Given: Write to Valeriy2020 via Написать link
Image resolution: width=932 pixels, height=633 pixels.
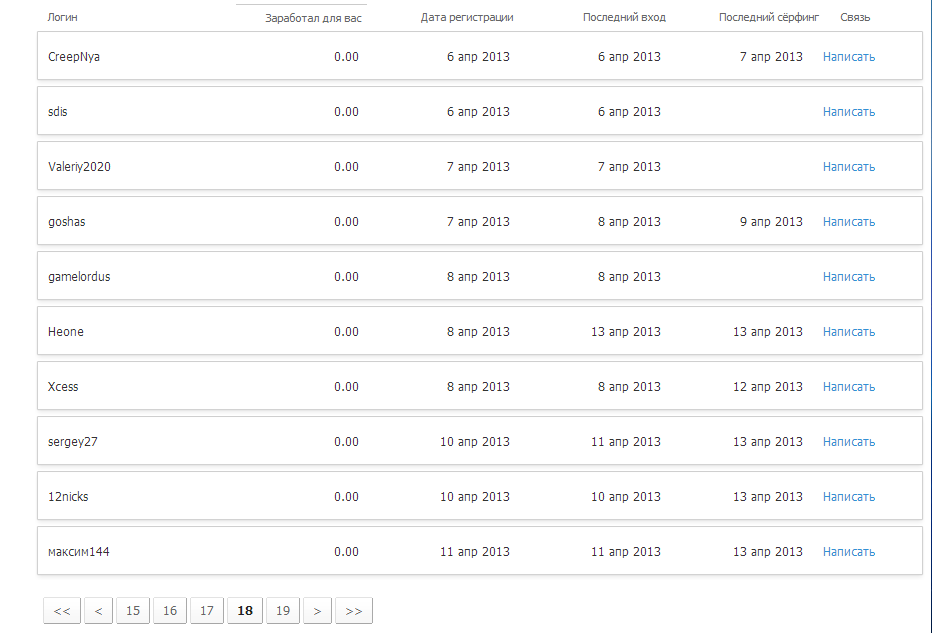Looking at the screenshot, I should [x=849, y=166].
